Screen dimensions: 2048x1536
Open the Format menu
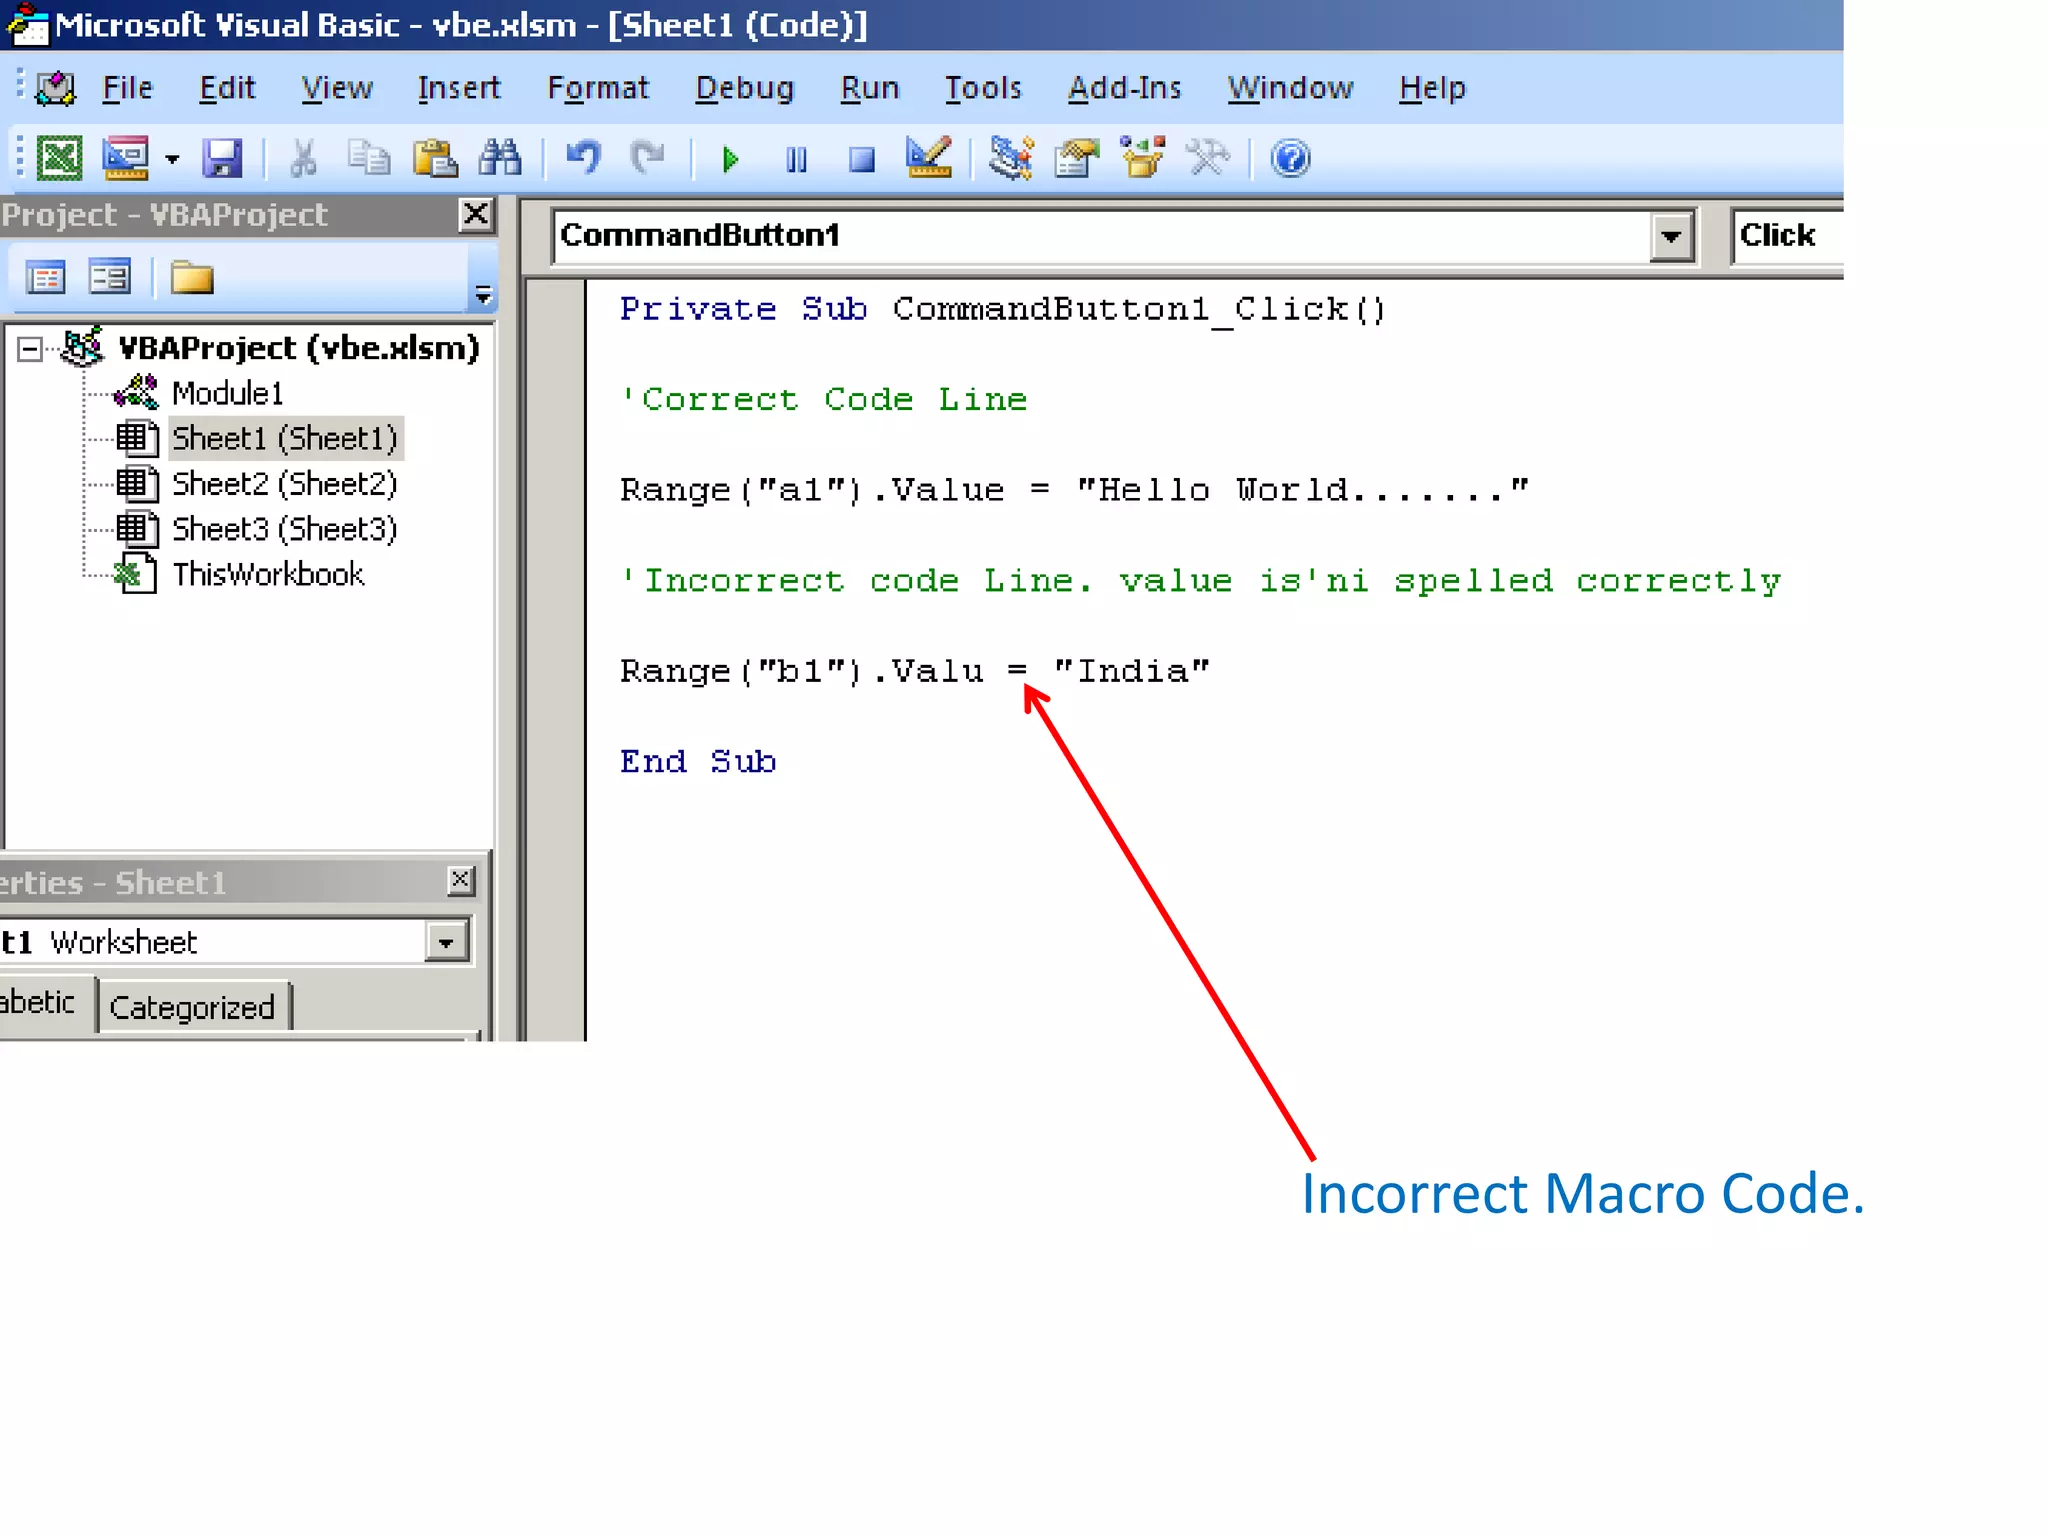597,88
